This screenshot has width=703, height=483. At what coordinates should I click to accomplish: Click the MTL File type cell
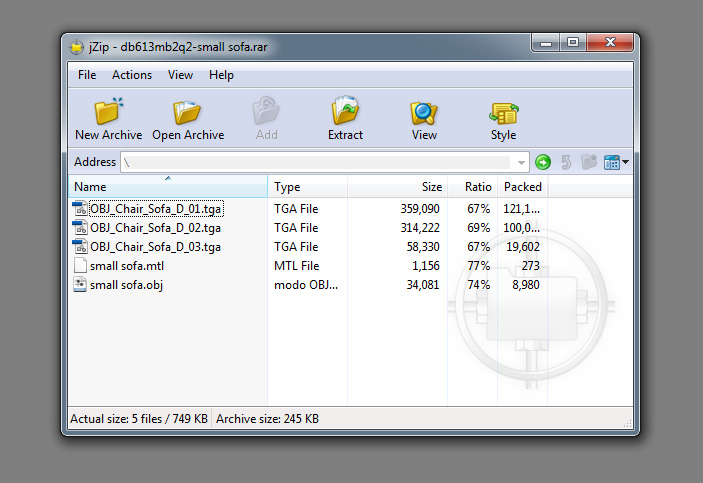pos(296,266)
